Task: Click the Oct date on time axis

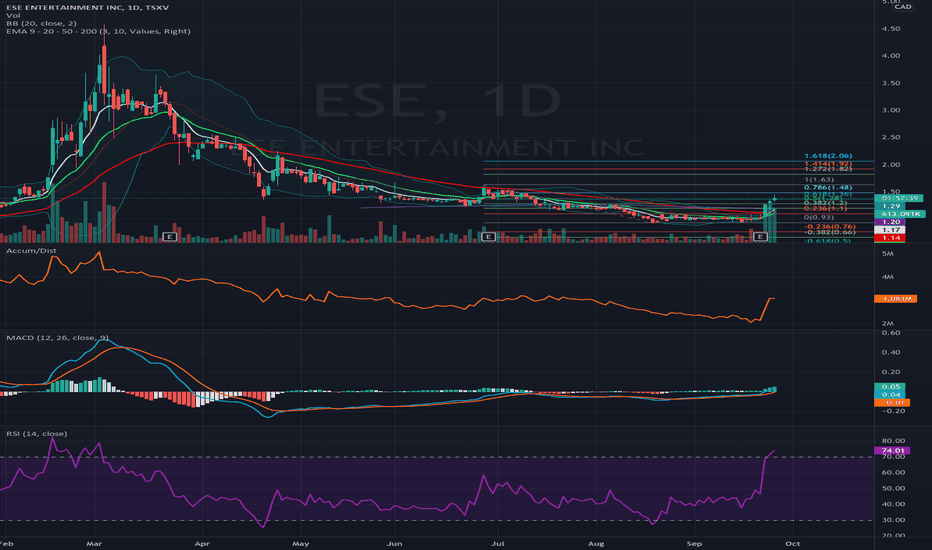Action: (793, 543)
